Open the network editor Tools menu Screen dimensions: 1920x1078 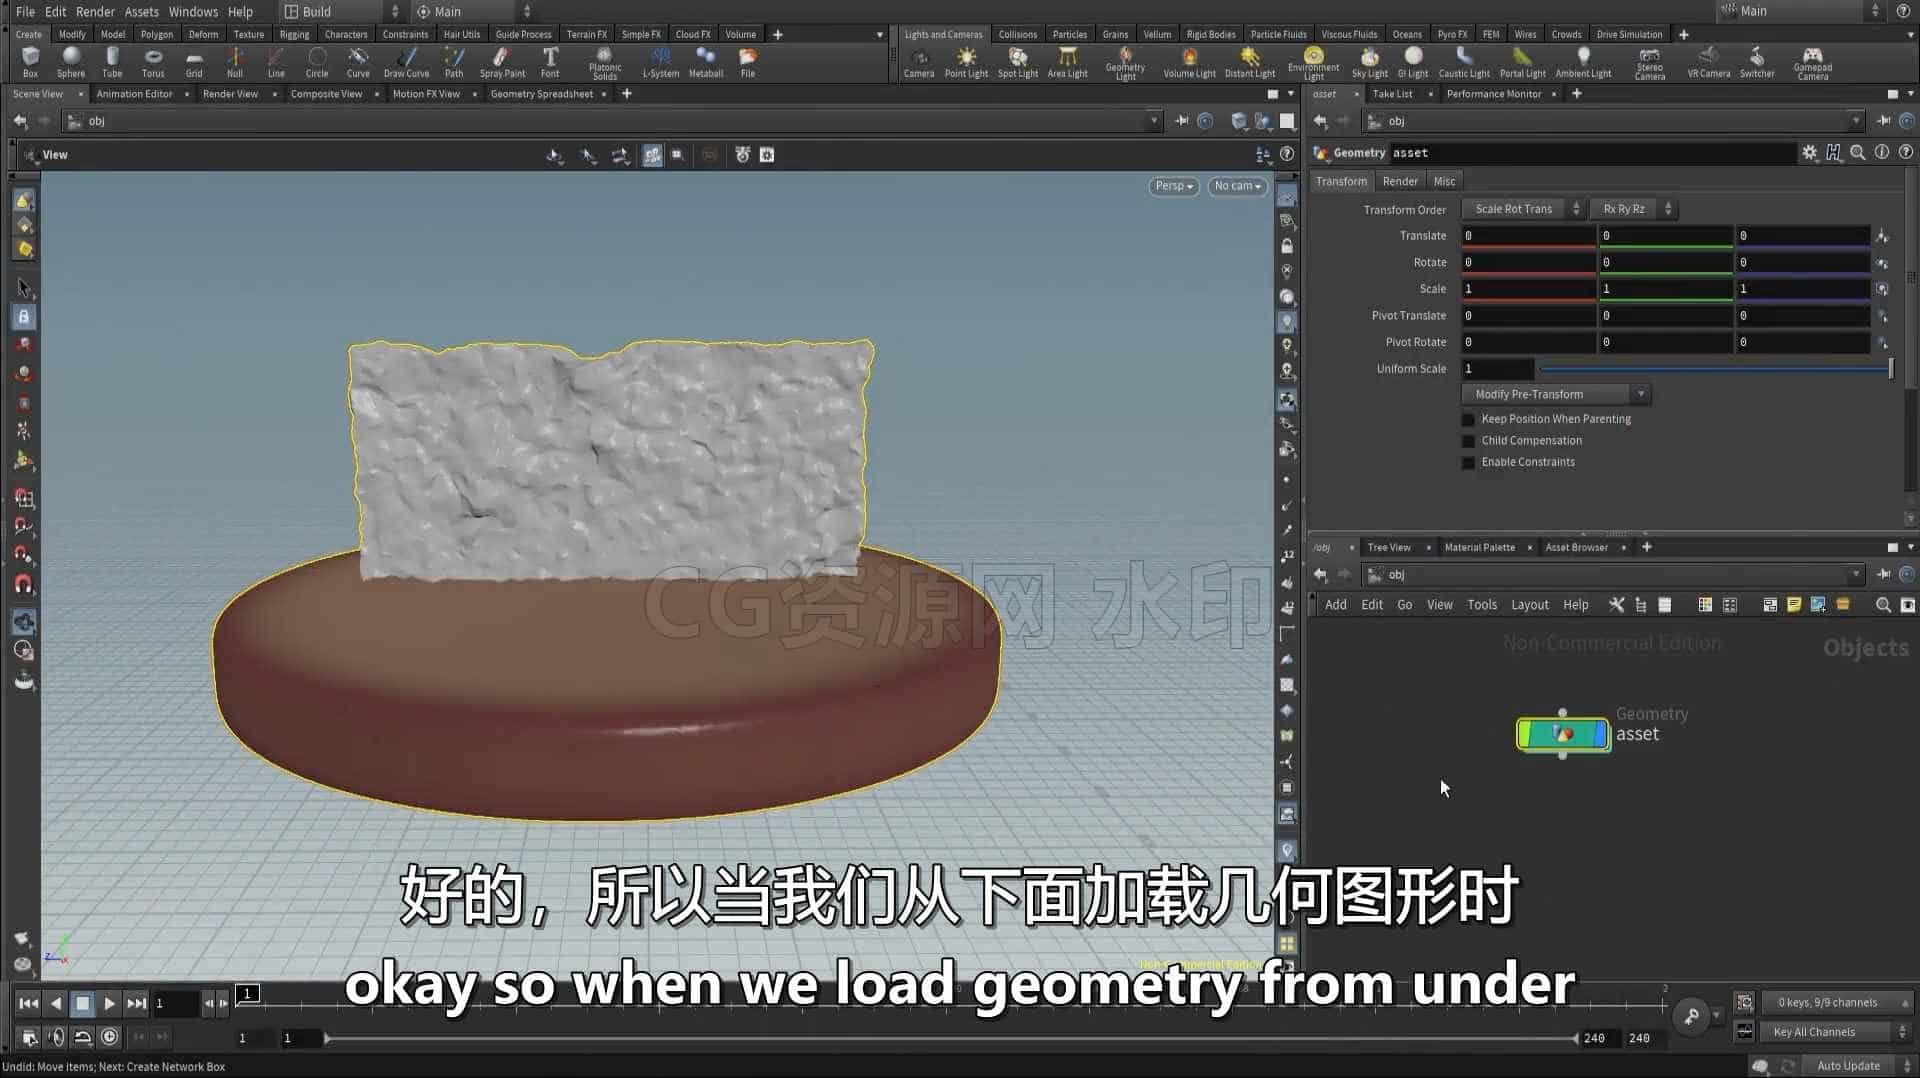point(1481,605)
